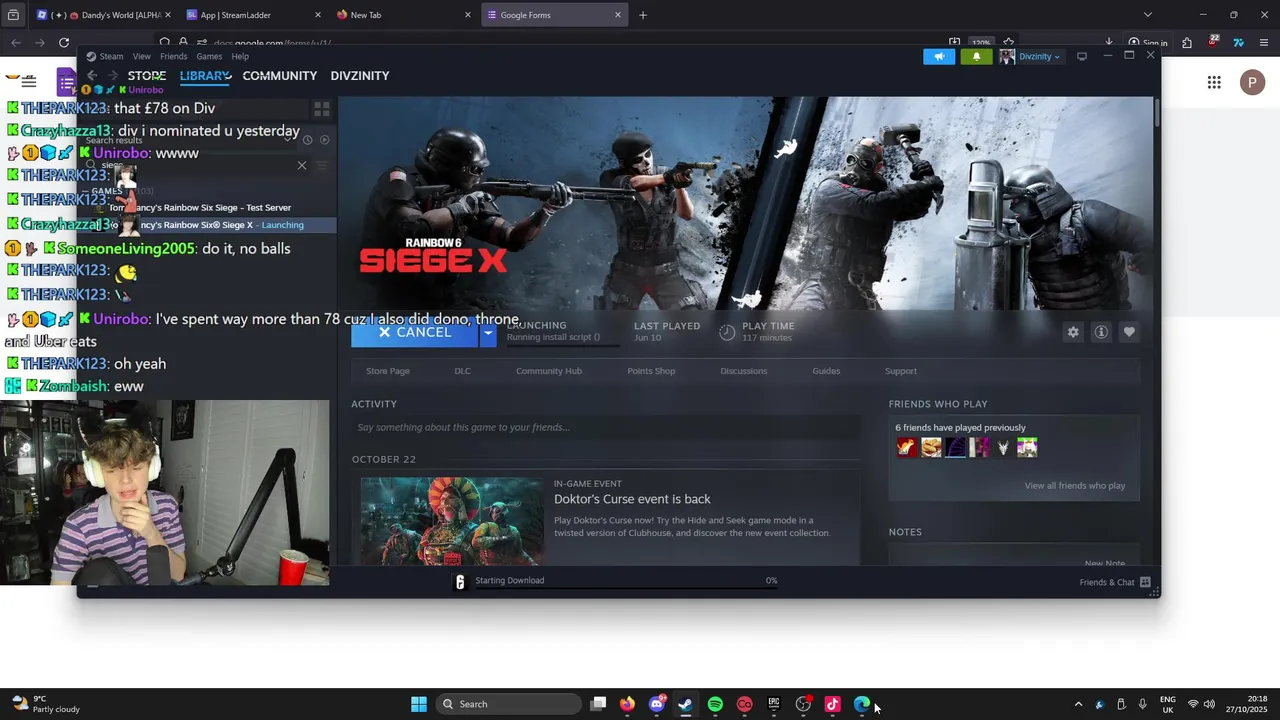Open the View menu in Steam
This screenshot has width=1280, height=720.
(142, 57)
